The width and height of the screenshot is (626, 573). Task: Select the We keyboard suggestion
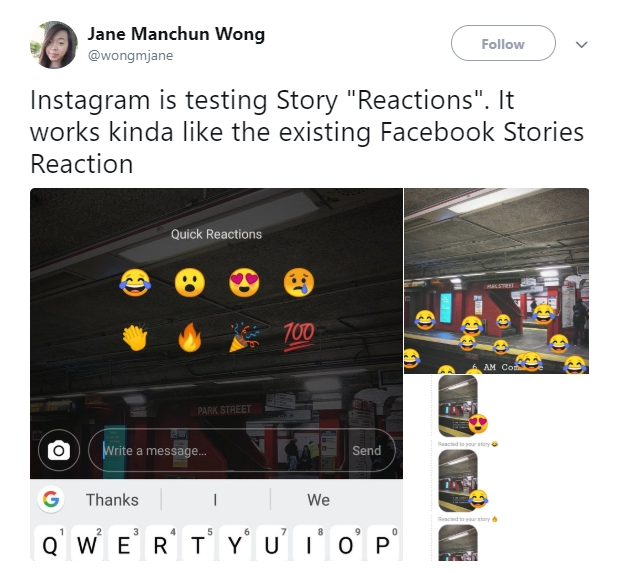click(x=318, y=500)
